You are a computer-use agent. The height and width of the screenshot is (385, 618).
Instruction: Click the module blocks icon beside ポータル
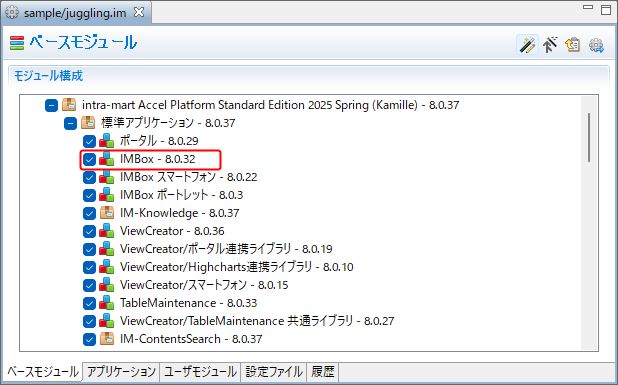tap(107, 141)
